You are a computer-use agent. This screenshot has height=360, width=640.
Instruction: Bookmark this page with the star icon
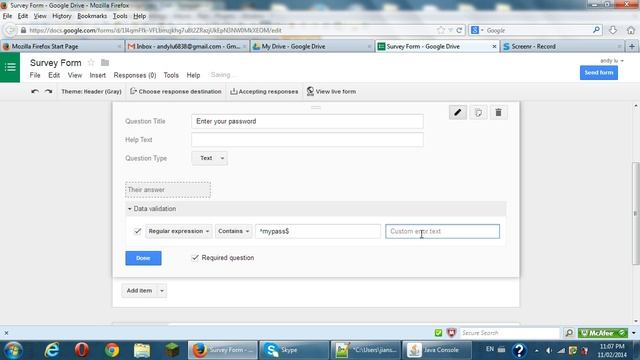click(x=441, y=30)
